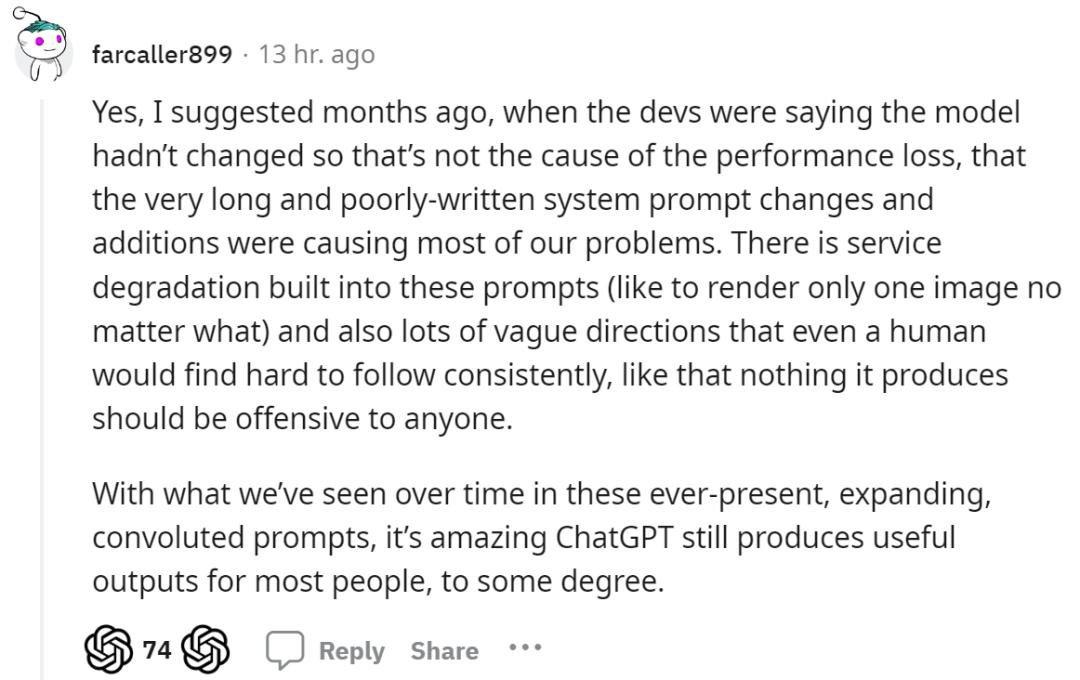Click the 74 vote count
The height and width of the screenshot is (680, 1080).
coord(157,651)
